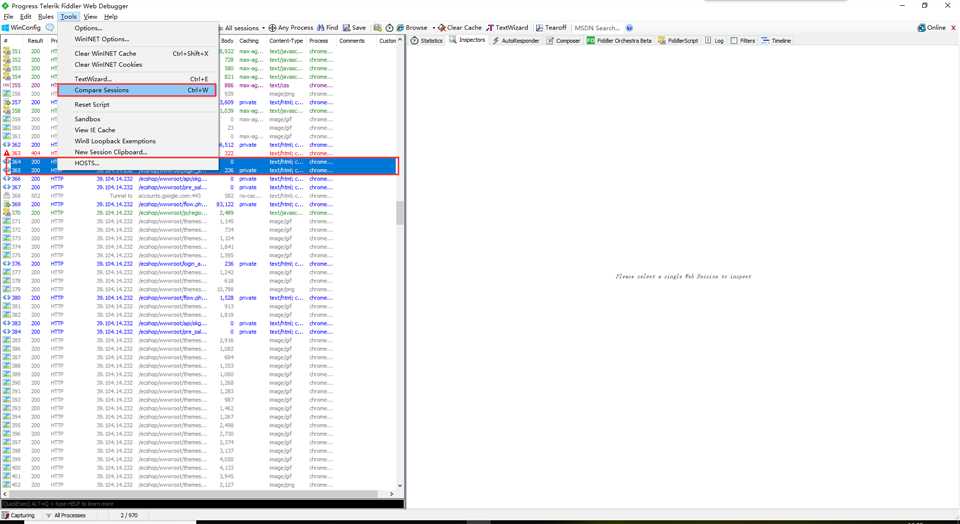Choose Options... from Tools menu
The width and height of the screenshot is (960, 524).
[x=138, y=28]
